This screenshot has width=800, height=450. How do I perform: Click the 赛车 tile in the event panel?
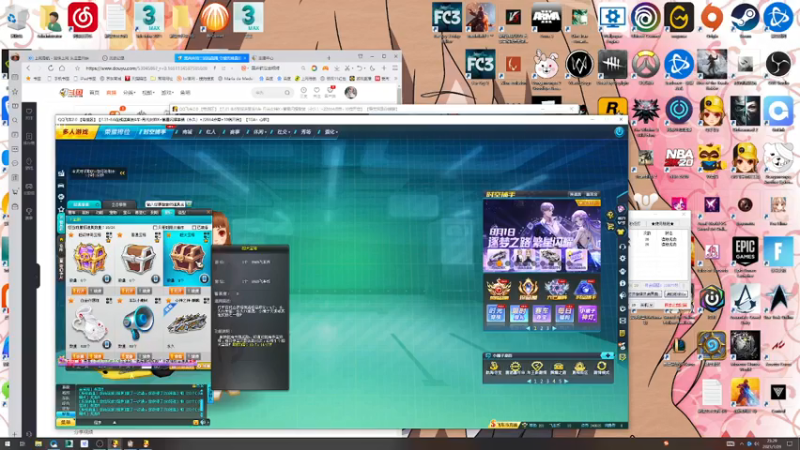click(541, 314)
